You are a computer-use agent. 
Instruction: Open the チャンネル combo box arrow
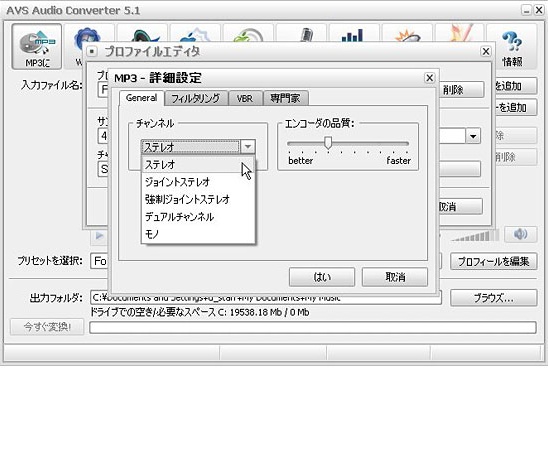(248, 147)
